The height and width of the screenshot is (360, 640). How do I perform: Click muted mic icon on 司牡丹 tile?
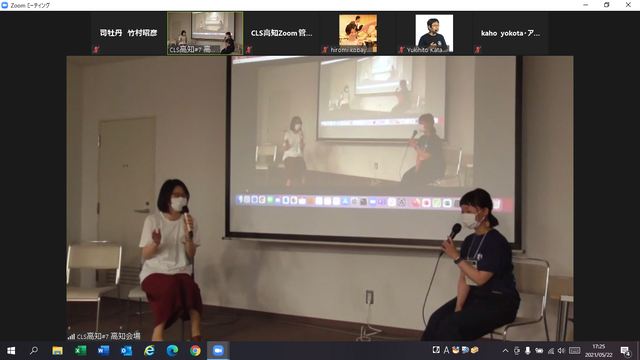(96, 50)
